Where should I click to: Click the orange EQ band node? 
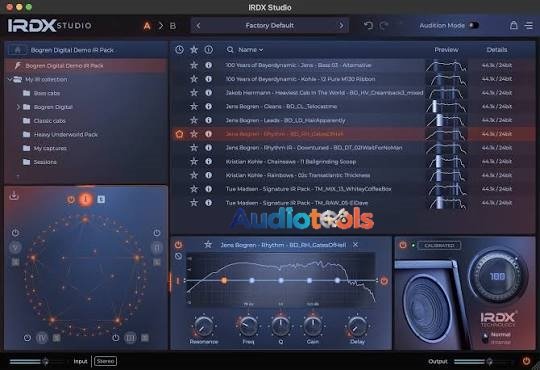(x=224, y=280)
